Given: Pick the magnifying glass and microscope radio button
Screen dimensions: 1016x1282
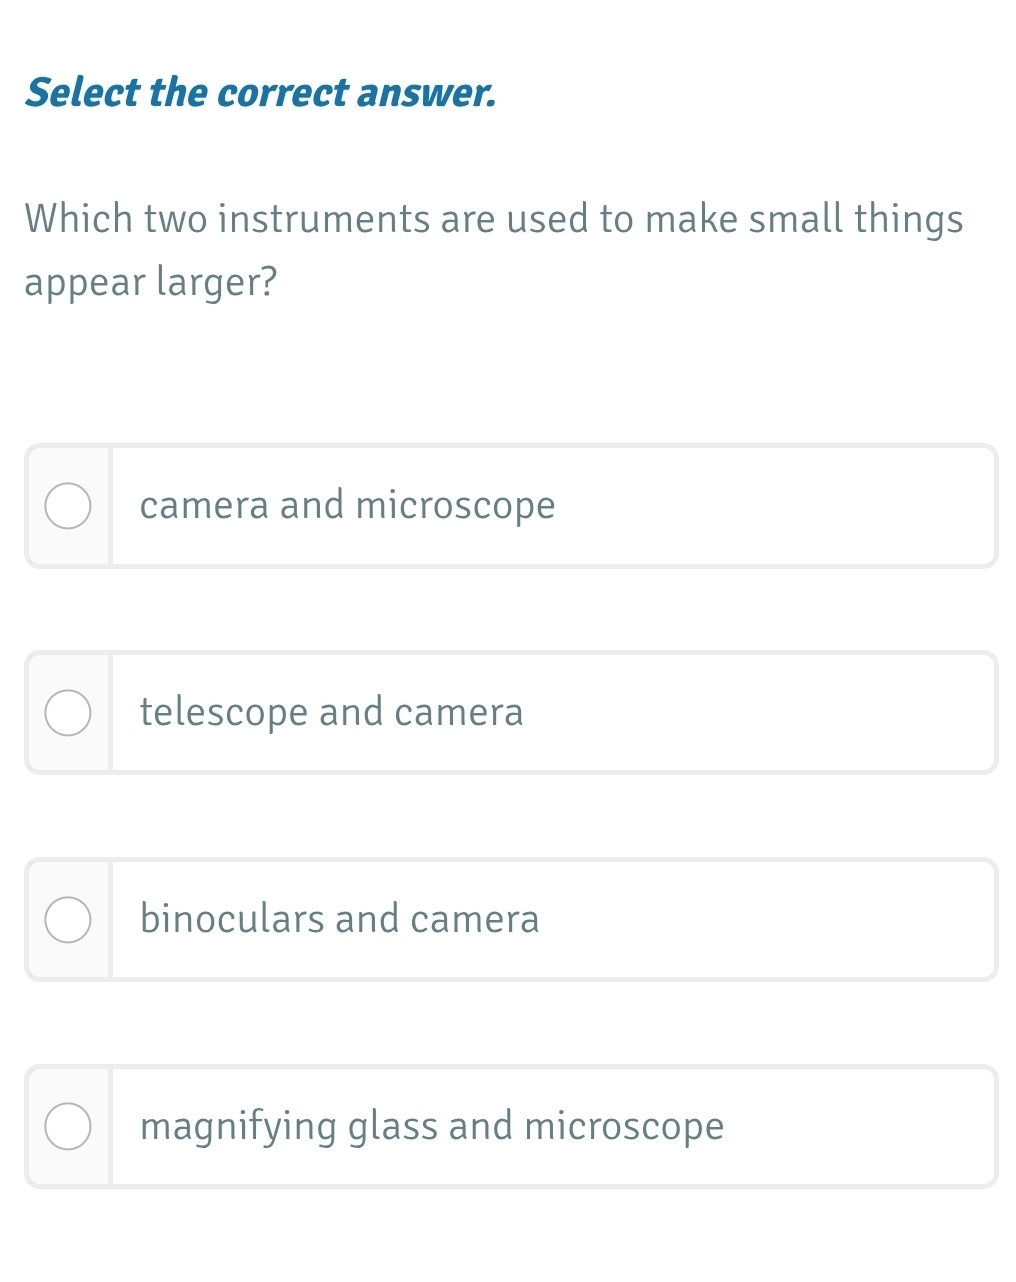Looking at the screenshot, I should tap(68, 1127).
